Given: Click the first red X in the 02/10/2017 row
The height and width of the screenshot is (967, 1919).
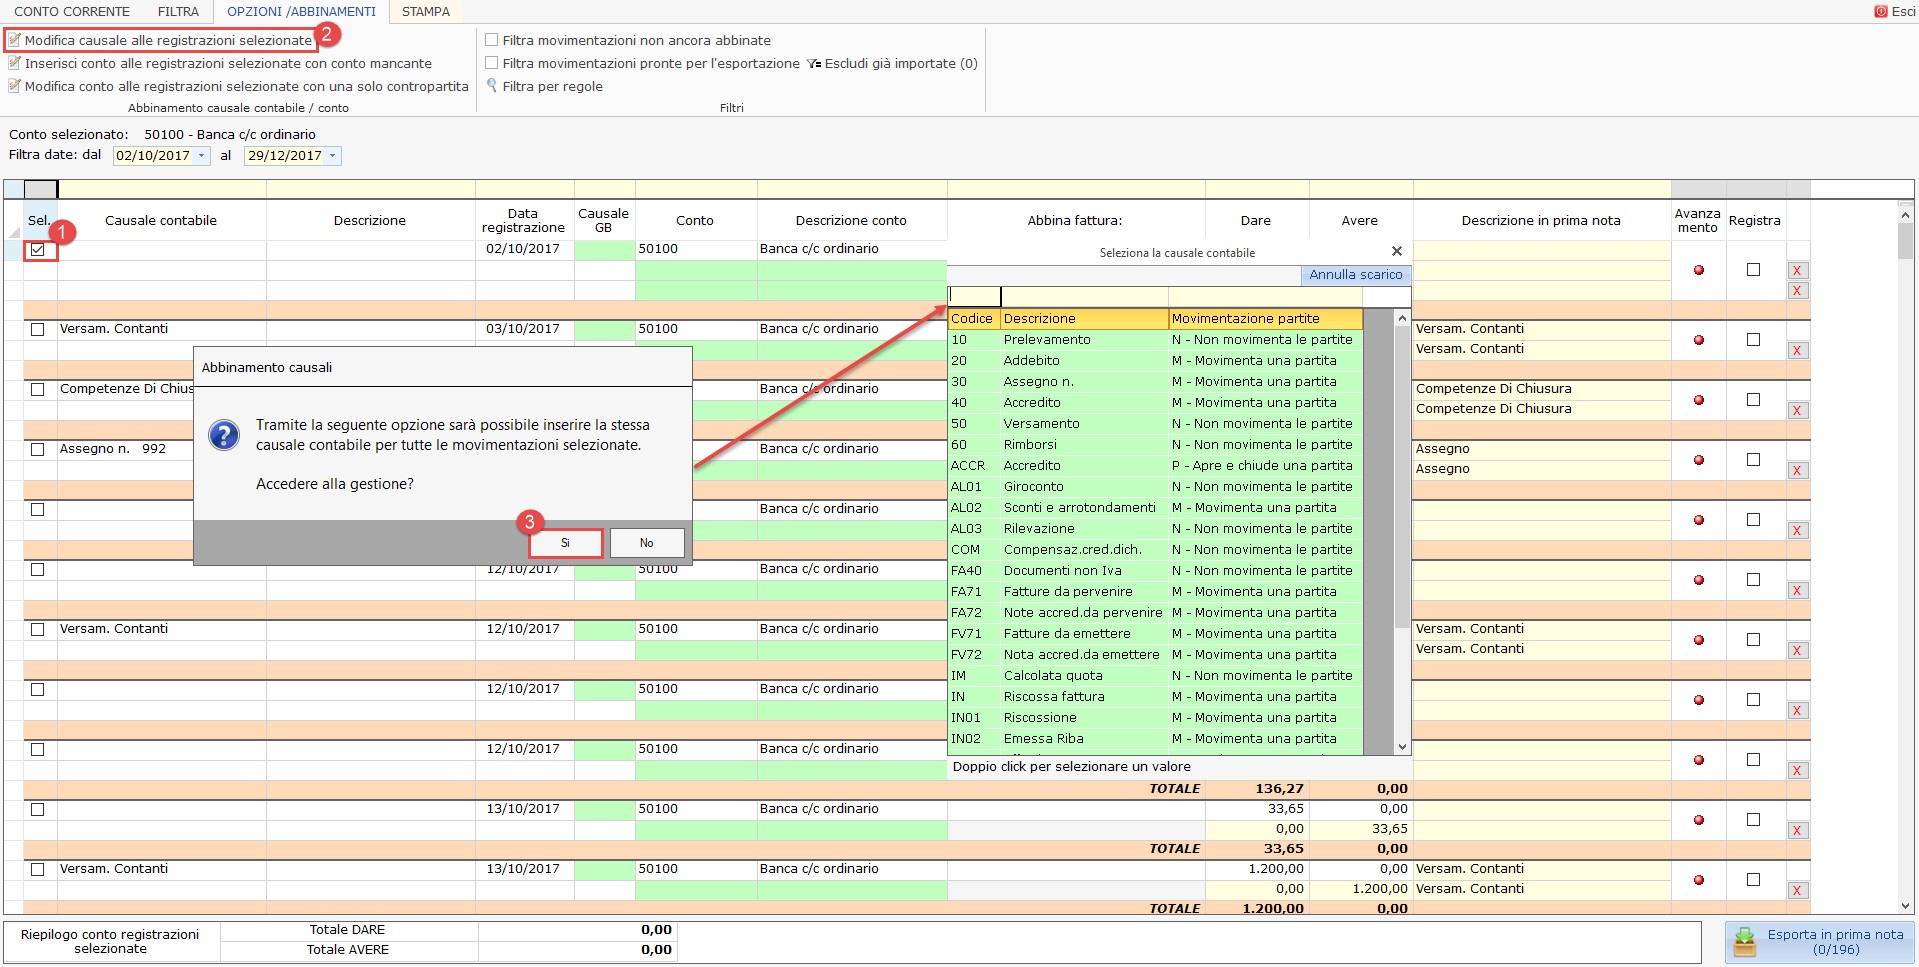Looking at the screenshot, I should click(x=1797, y=270).
